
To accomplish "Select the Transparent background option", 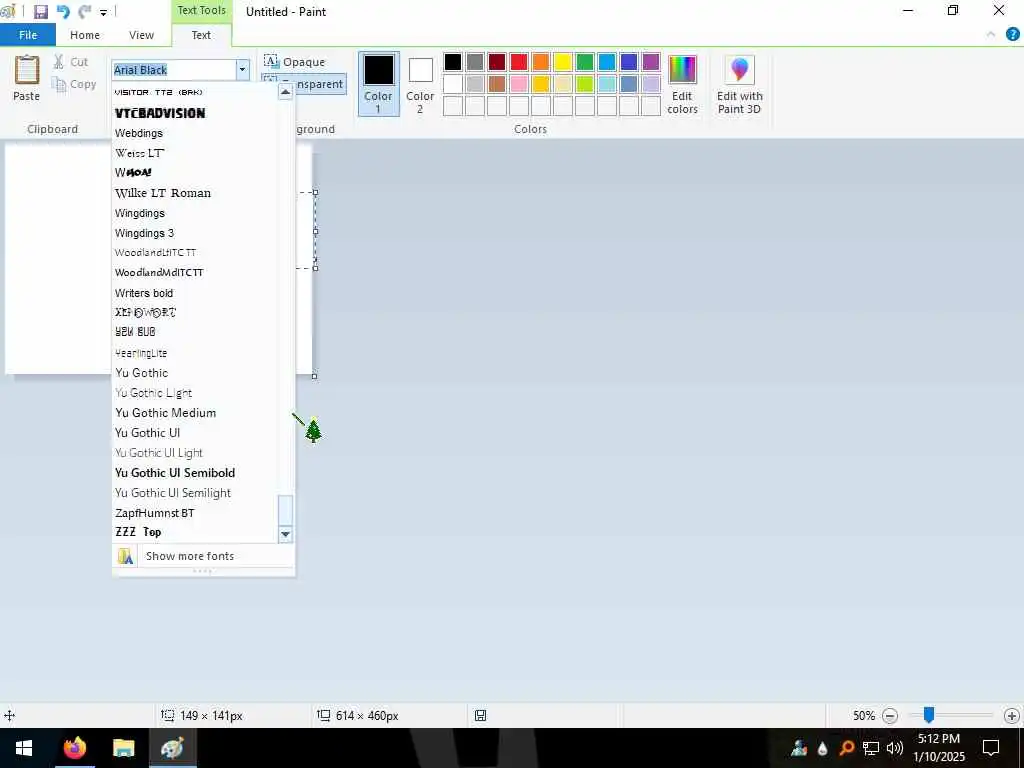I will point(304,84).
